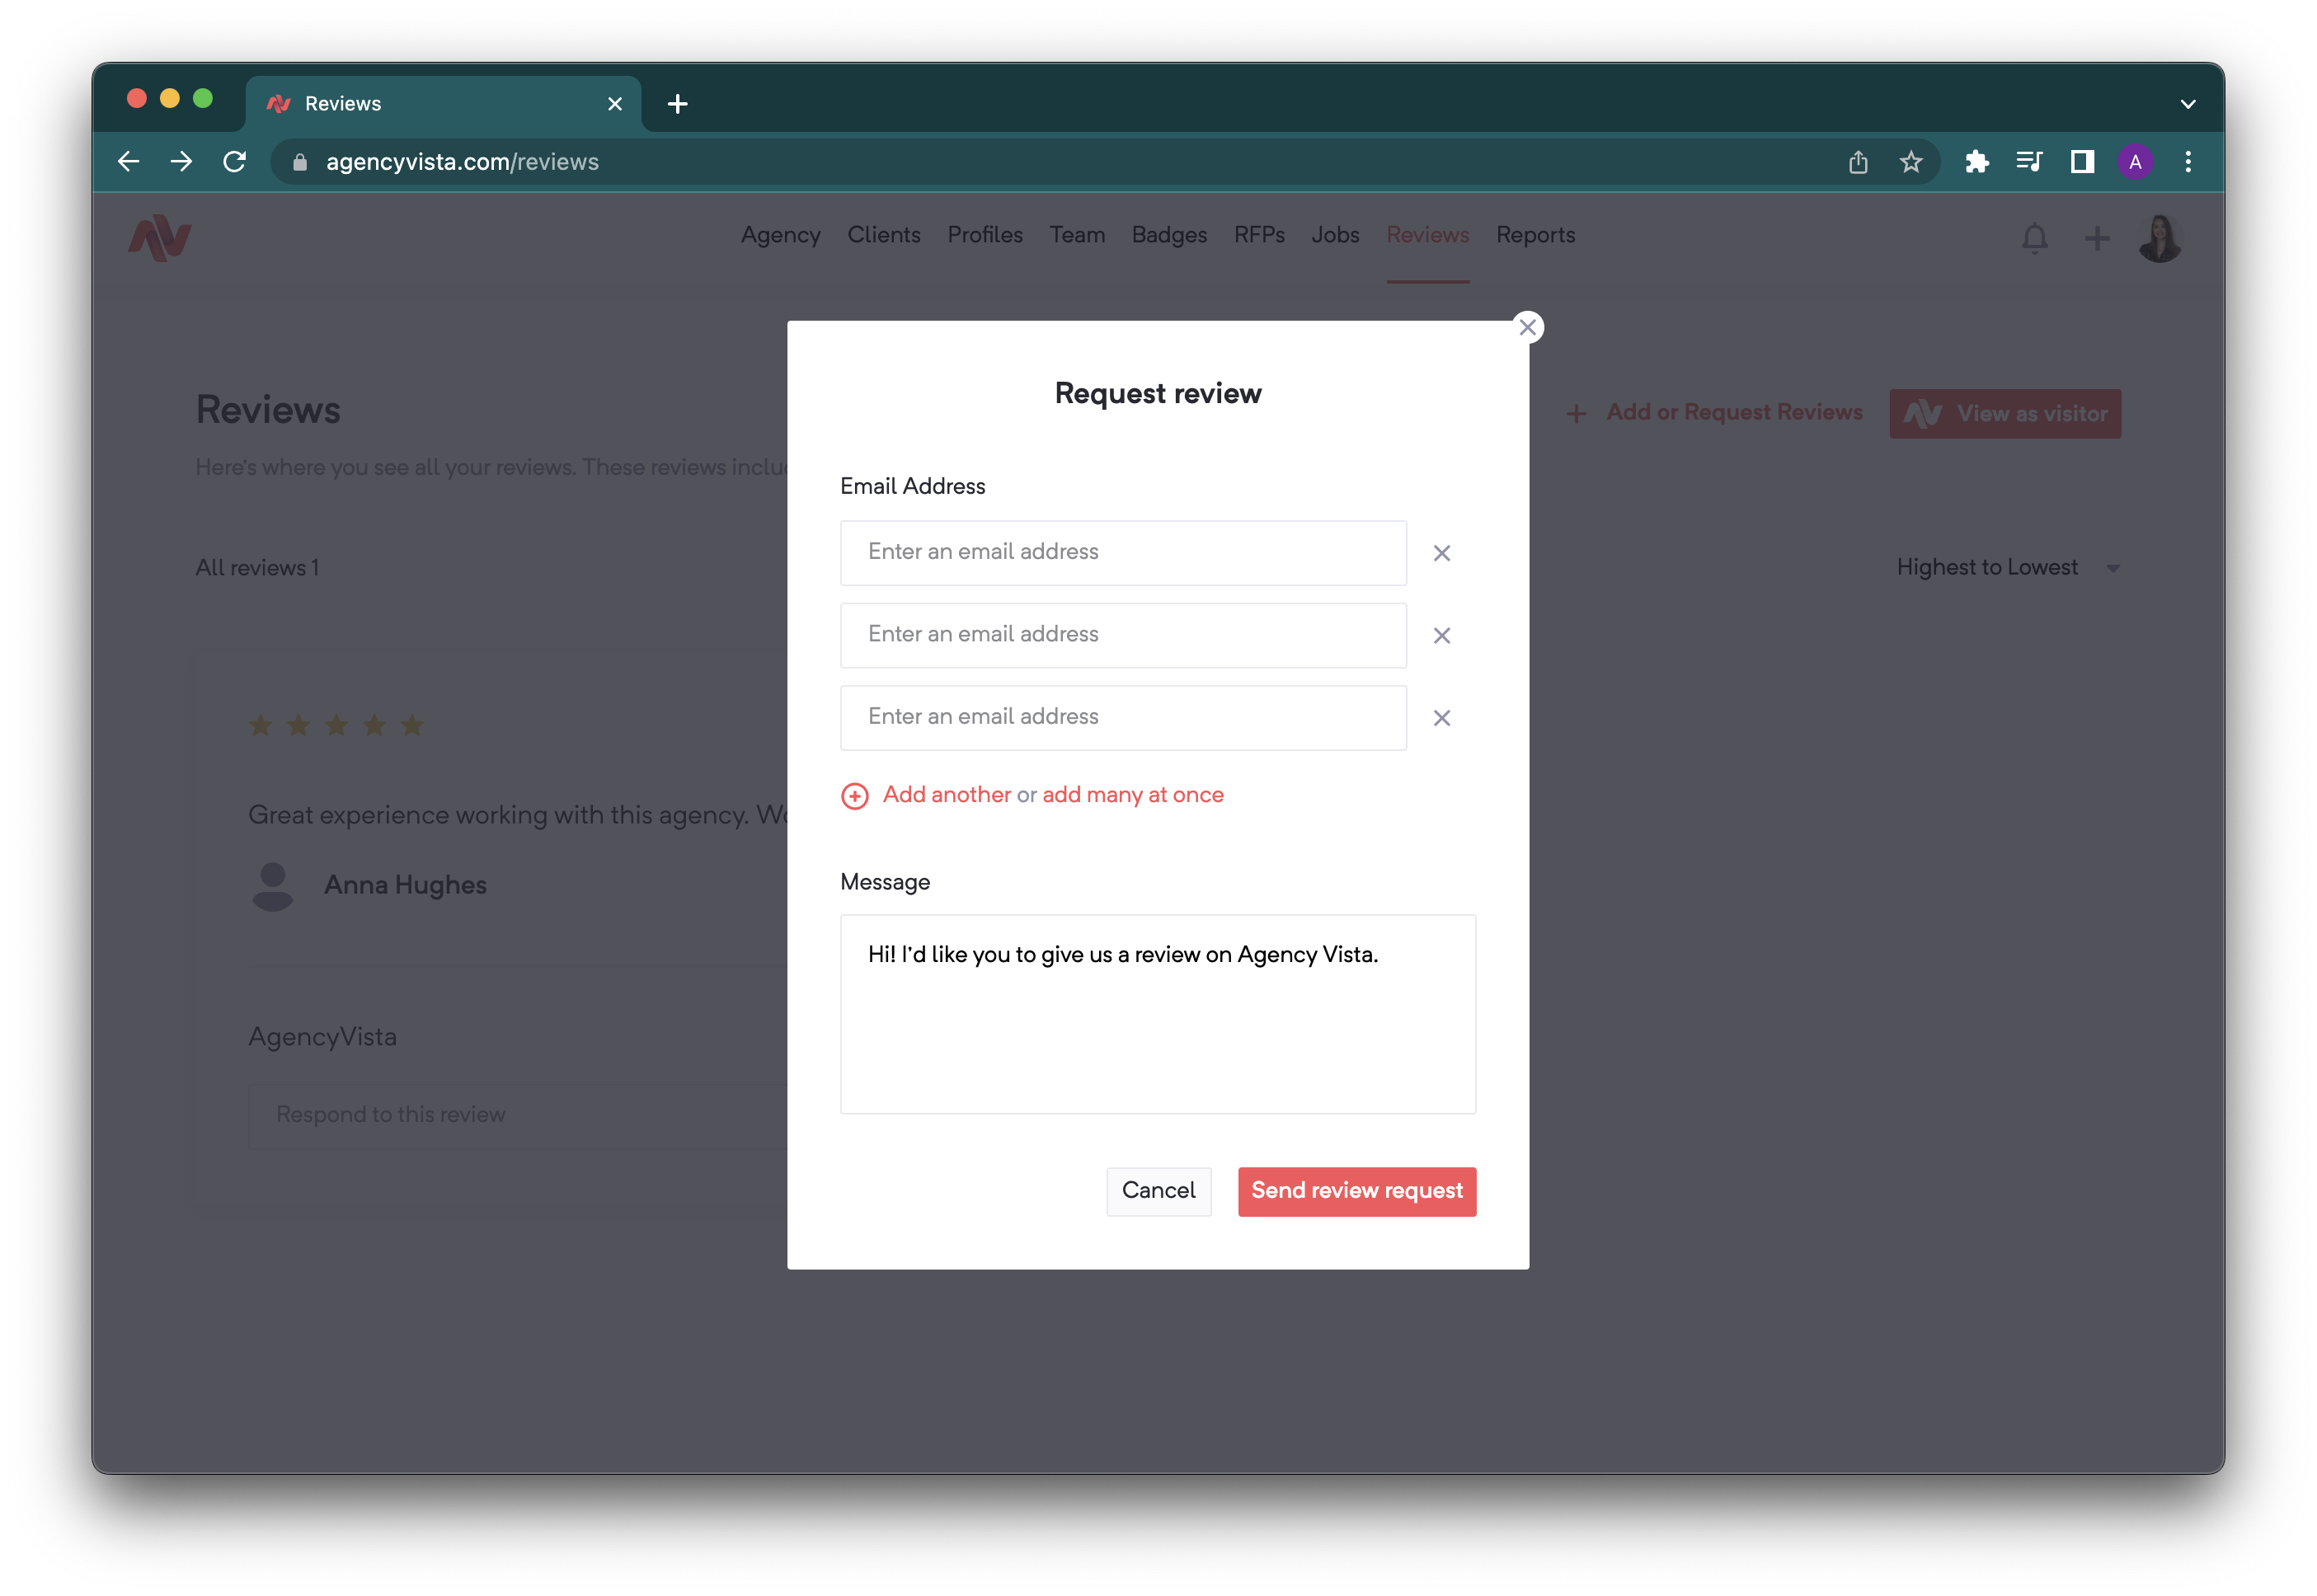Viewport: 2317px width, 1596px height.
Task: Open the Badges menu item
Action: [1168, 235]
